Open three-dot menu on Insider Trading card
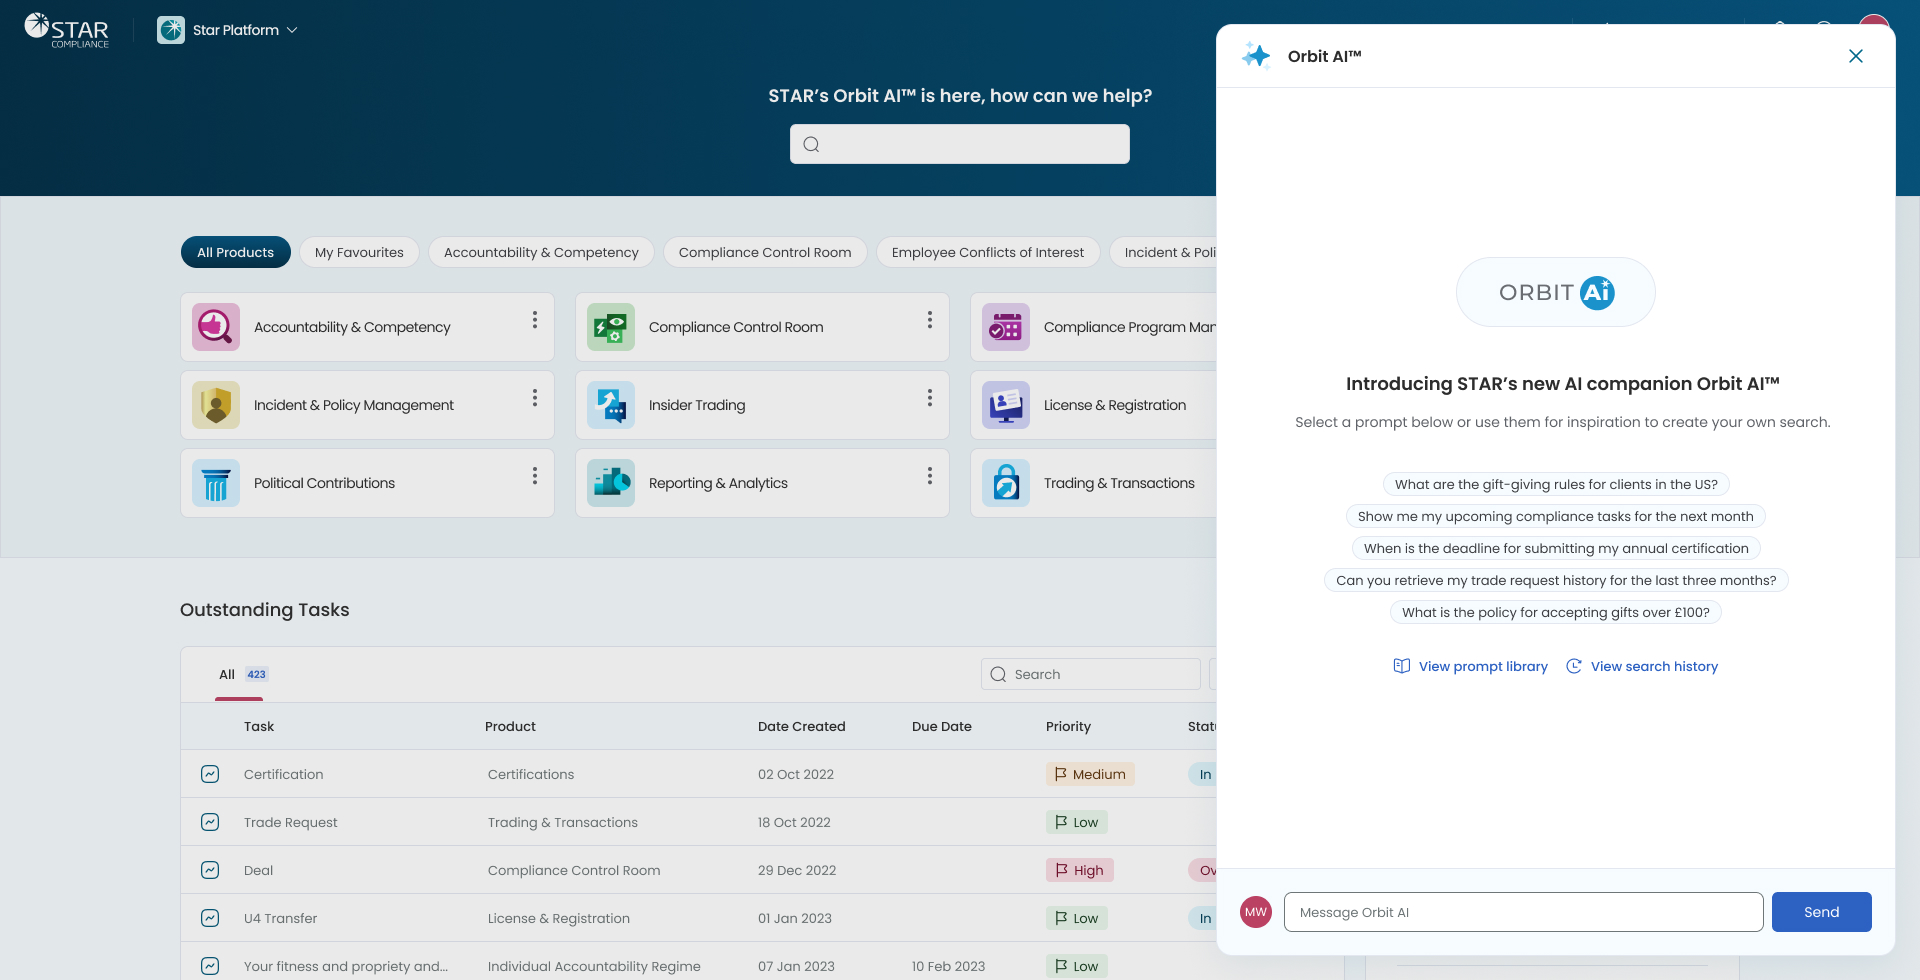Viewport: 1920px width, 980px height. (x=930, y=398)
